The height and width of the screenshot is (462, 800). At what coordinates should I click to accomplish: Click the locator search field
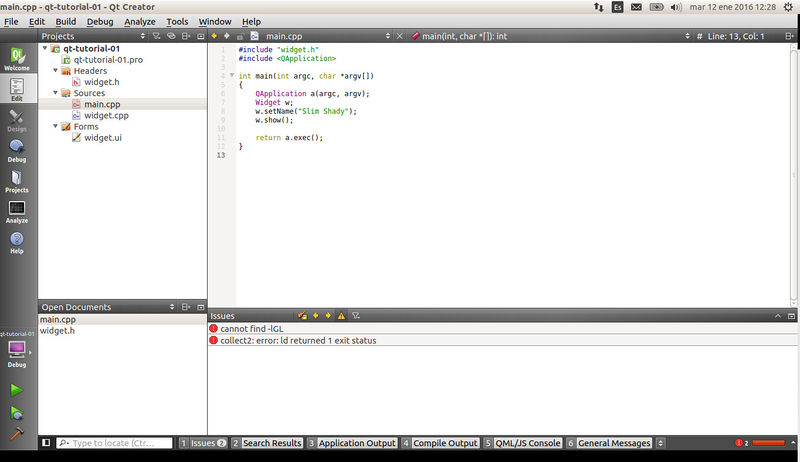(x=113, y=443)
